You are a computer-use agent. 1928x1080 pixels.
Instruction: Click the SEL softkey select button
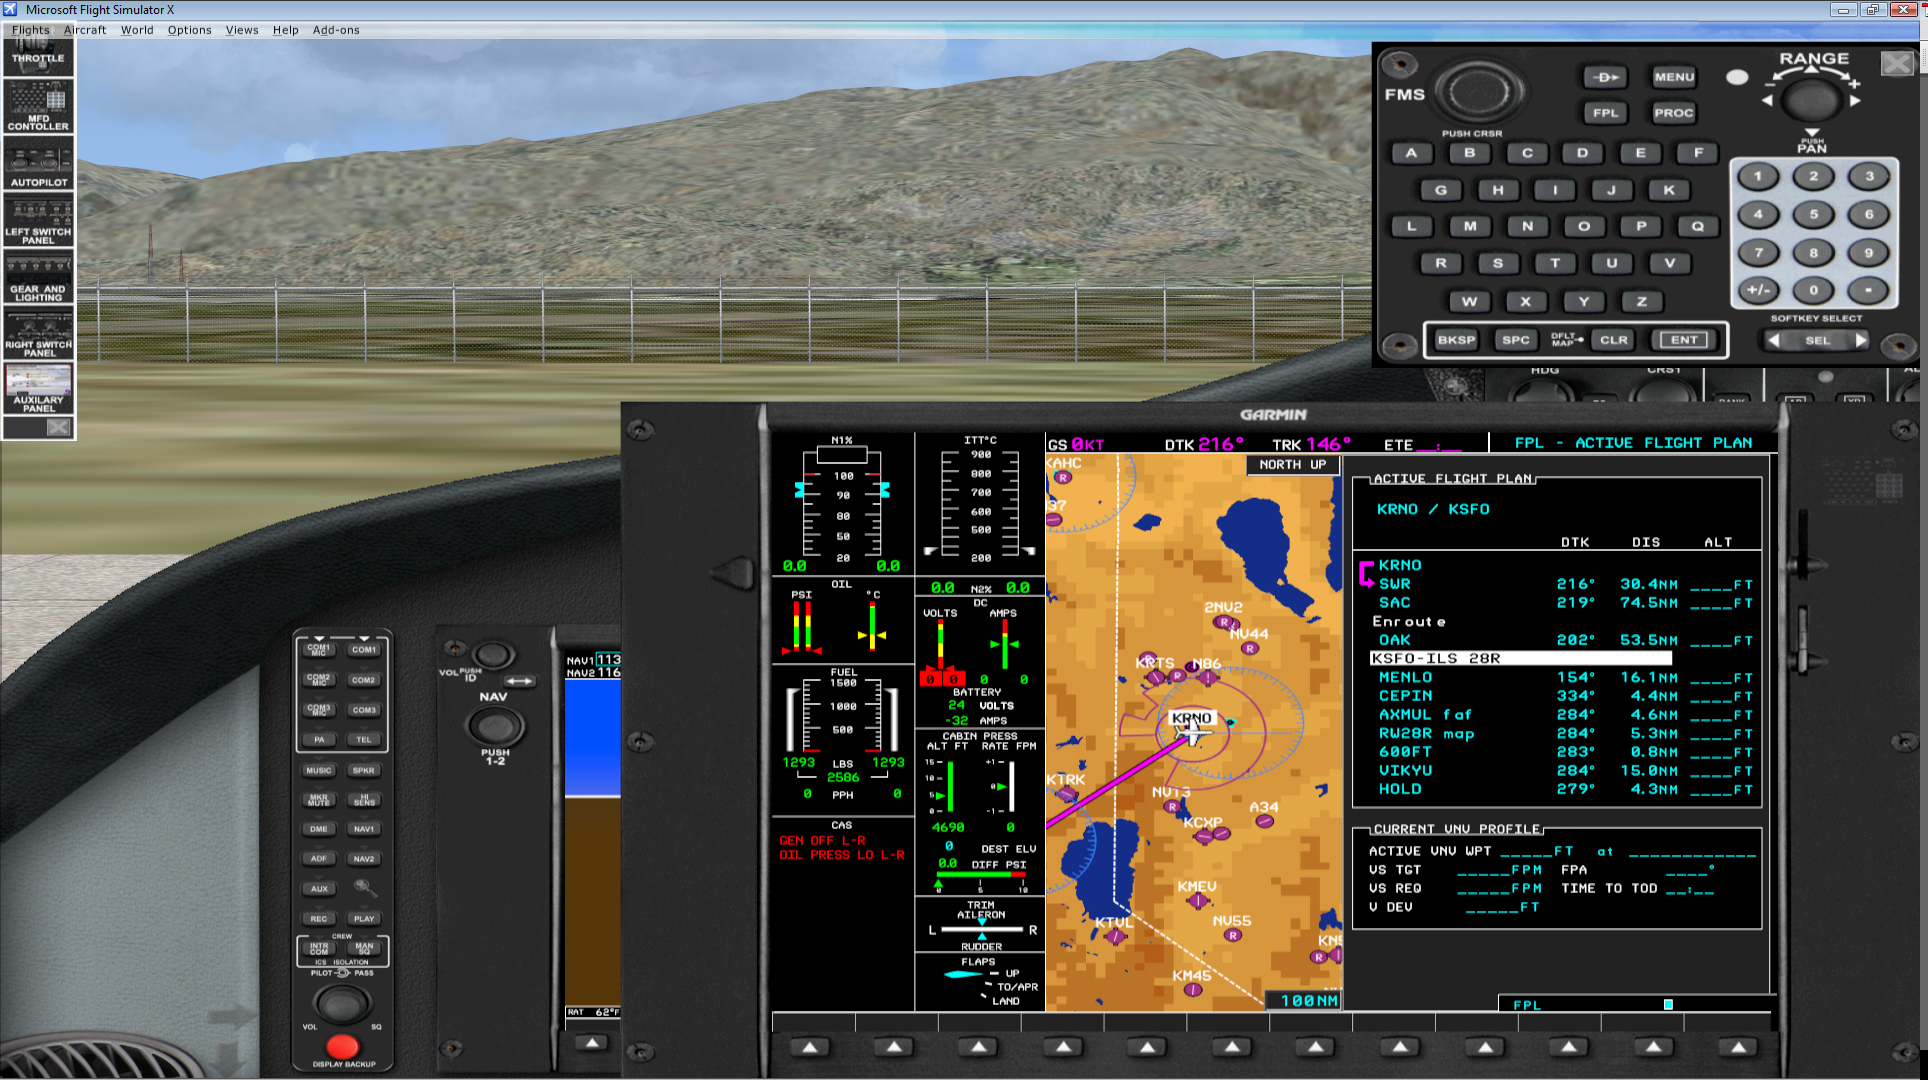coord(1817,340)
